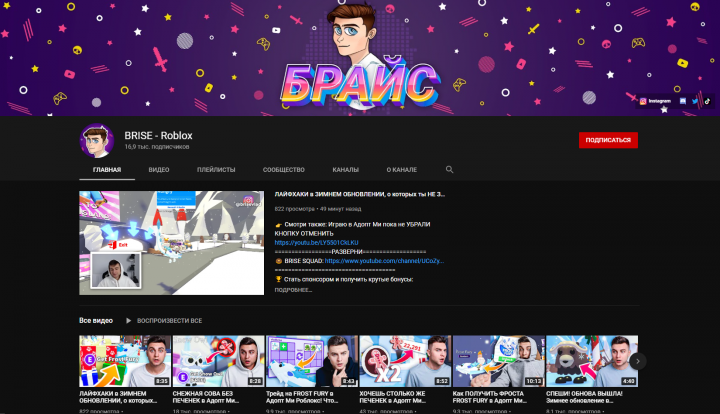Open the BRISE SQUAD youtube channel link
This screenshot has height=414, width=720.
(384, 261)
